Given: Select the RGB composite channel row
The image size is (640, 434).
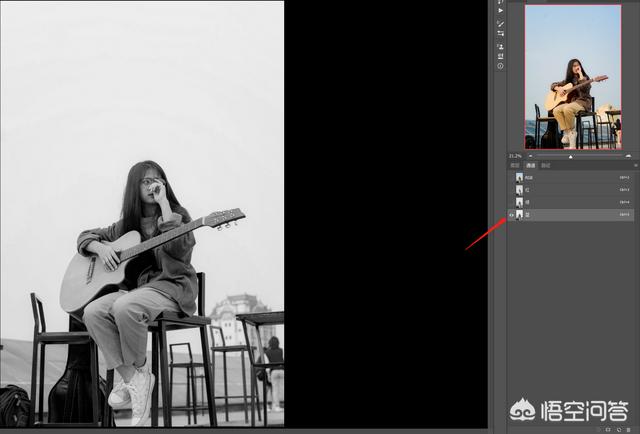Looking at the screenshot, I should [571, 178].
